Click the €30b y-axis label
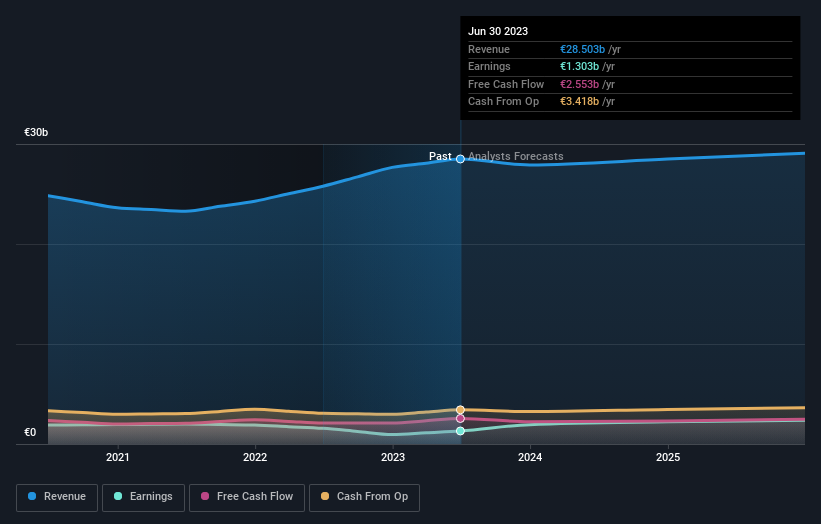The image size is (821, 524). coord(36,132)
